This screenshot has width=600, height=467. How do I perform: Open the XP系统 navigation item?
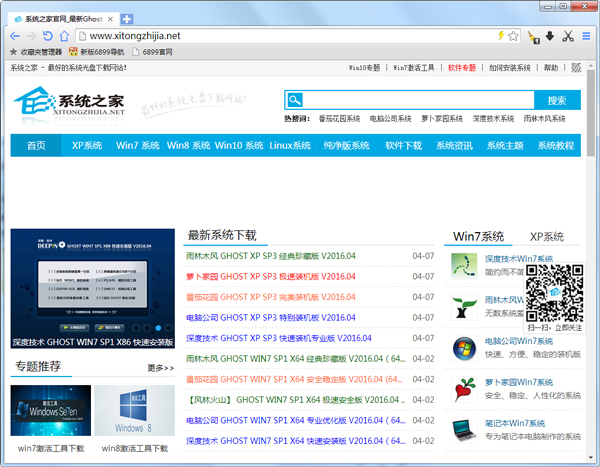(87, 145)
